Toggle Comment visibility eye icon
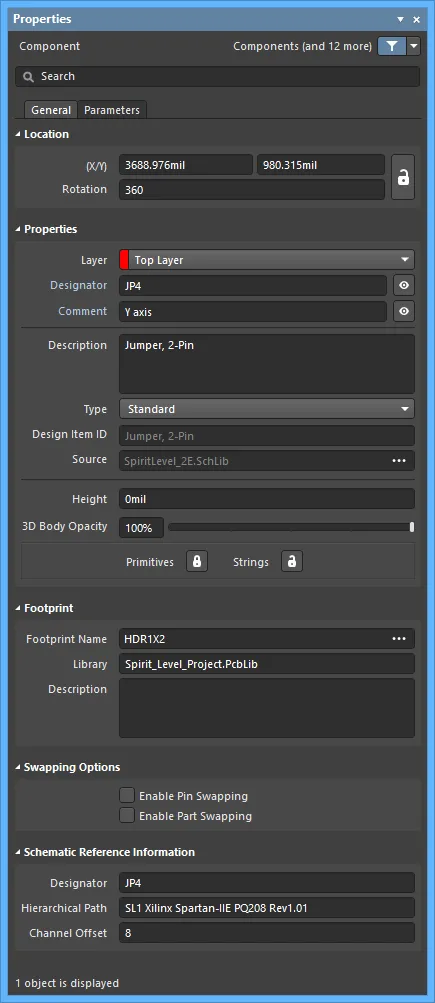Screen dimensions: 435x1003 click(x=404, y=312)
